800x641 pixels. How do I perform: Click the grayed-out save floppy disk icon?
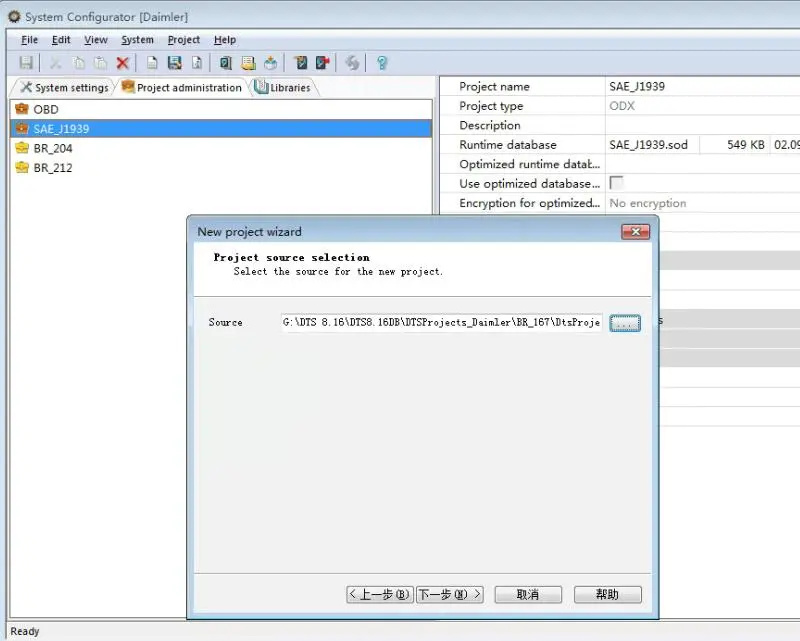click(x=26, y=63)
